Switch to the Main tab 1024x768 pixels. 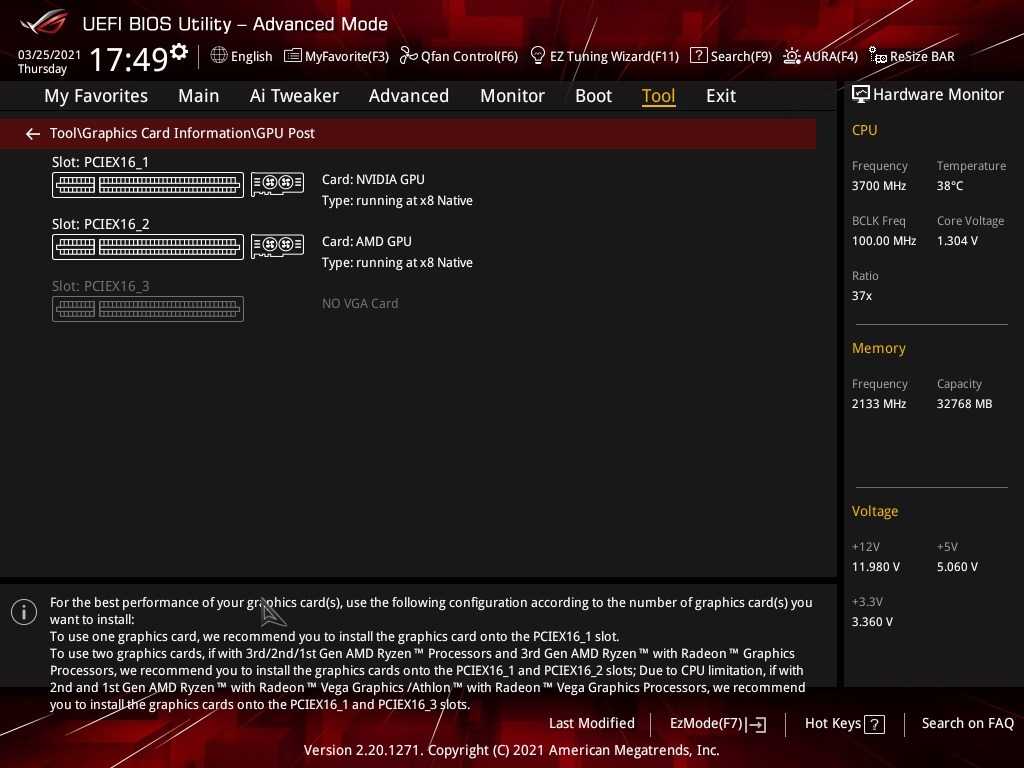point(199,96)
